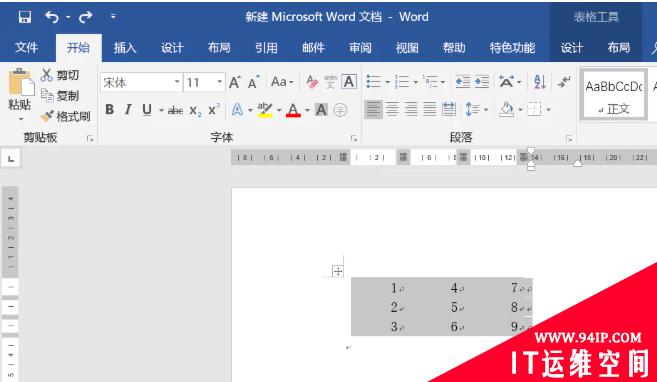The height and width of the screenshot is (382, 657).
Task: Undo the last action
Action: (x=52, y=17)
